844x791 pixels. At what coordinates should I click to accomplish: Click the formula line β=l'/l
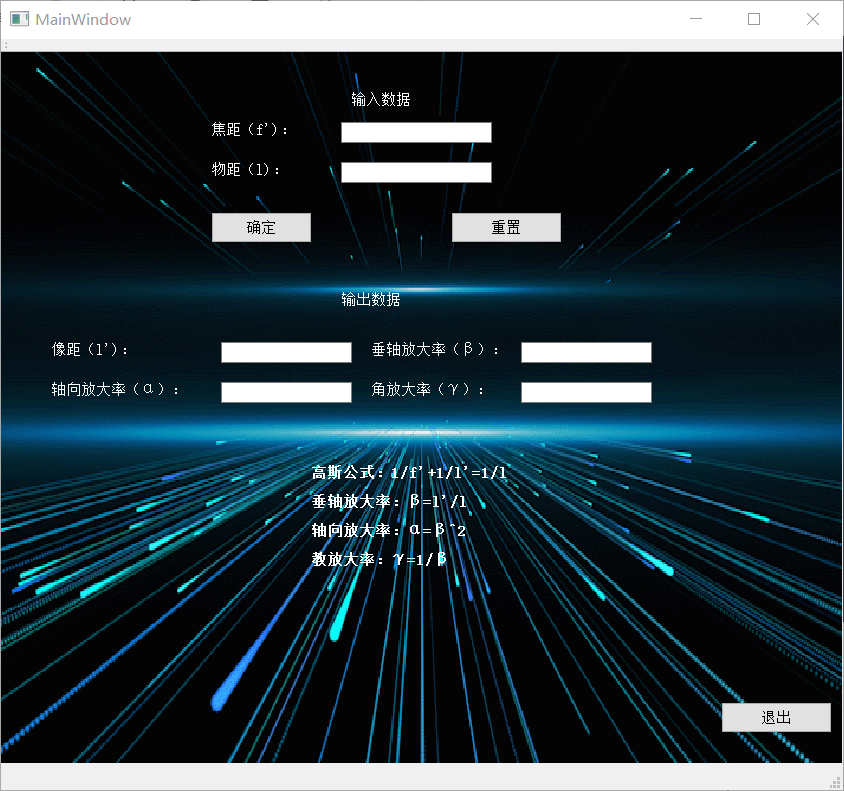[x=389, y=502]
